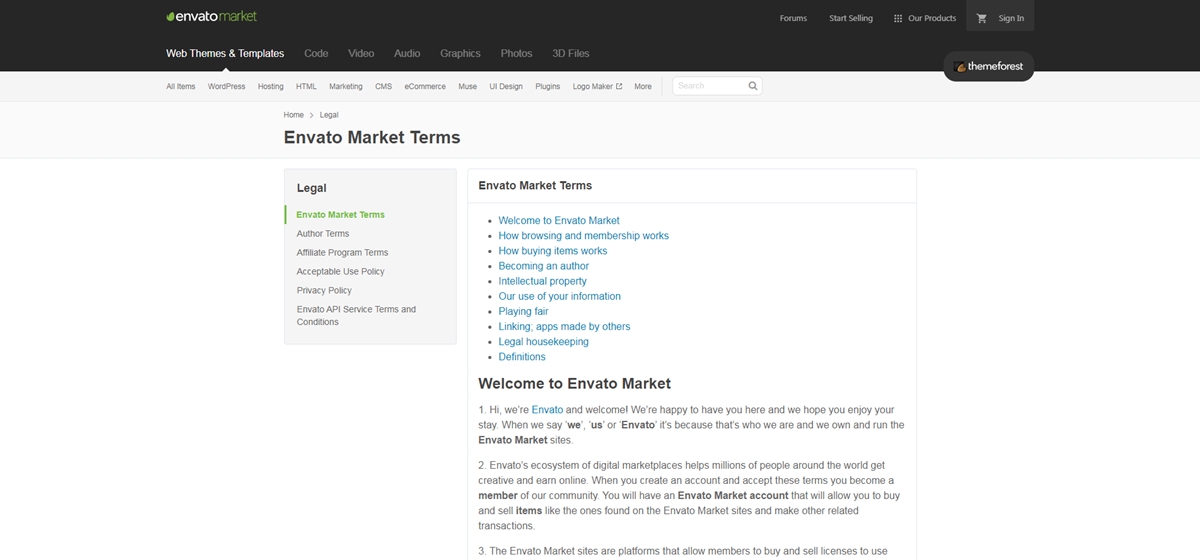Switch to the Code category
Screen dimensions: 1200x560
point(316,53)
